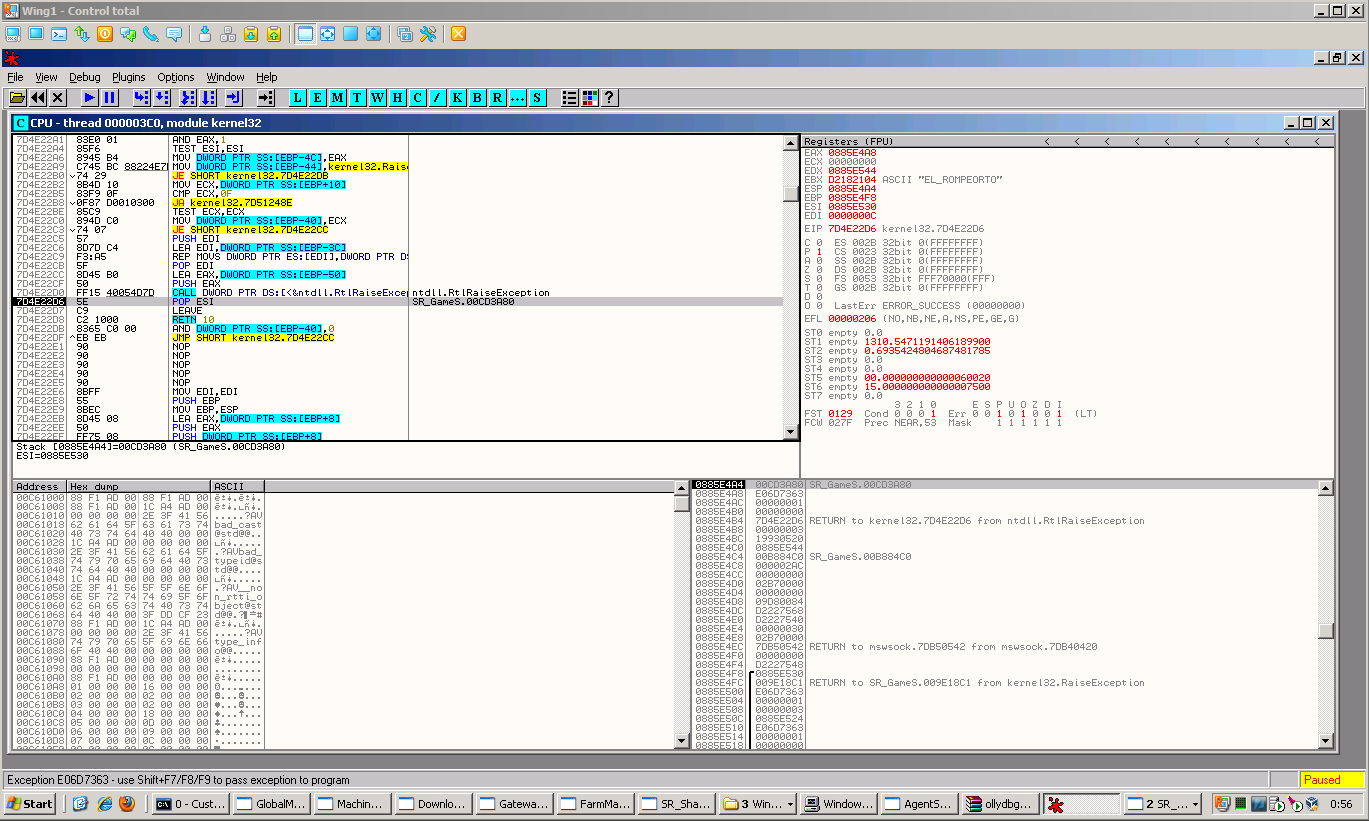
Task: Show Source with the S button
Action: (x=538, y=97)
